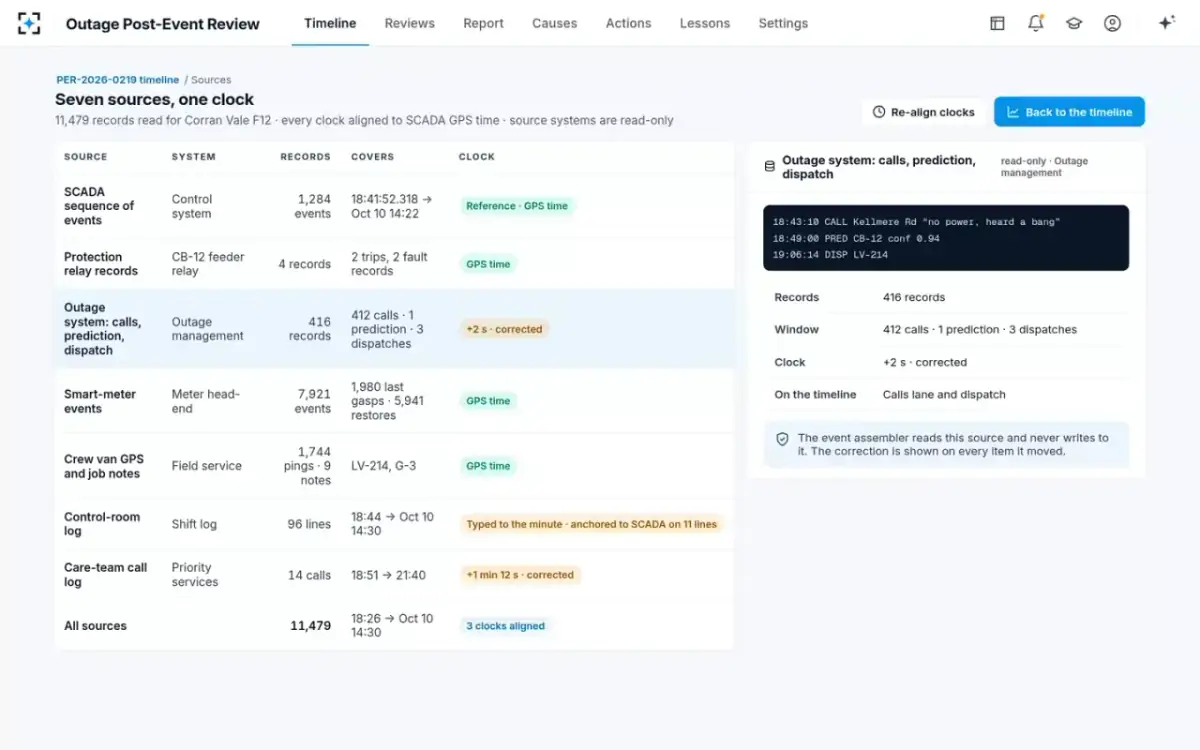Click the app logo icon
Screen dimensions: 1200x750
coord(29,23)
